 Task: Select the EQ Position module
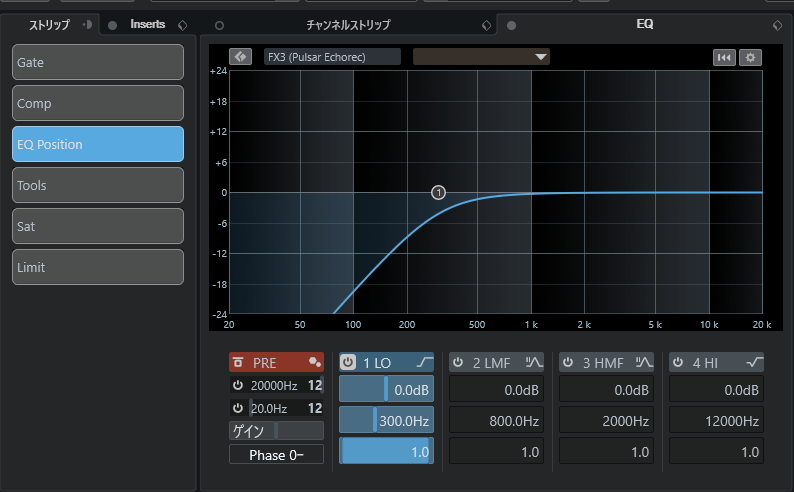tap(98, 144)
